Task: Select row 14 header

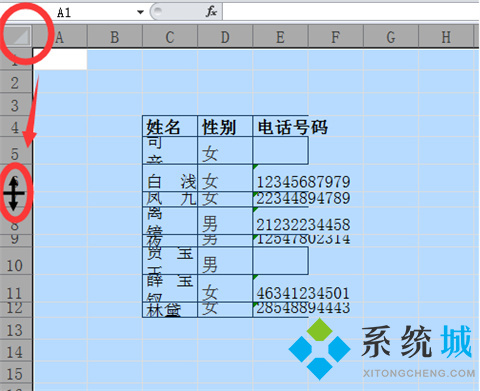Action: tap(15, 351)
